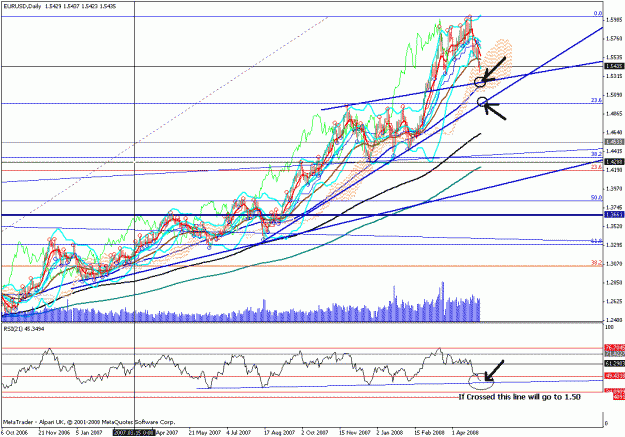Click the 1.3520 price axis label

click(x=614, y=226)
